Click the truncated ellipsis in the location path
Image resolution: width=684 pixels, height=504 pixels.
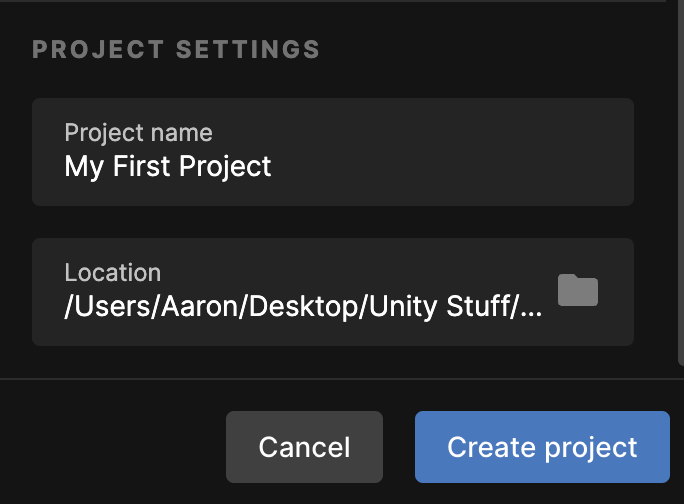click(532, 308)
